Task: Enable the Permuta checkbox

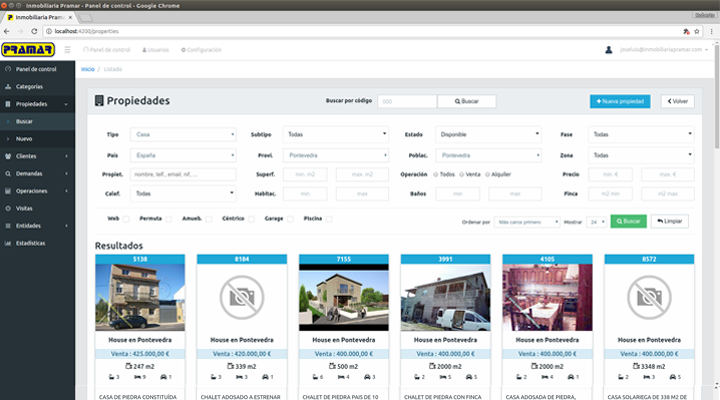Action: [169, 219]
